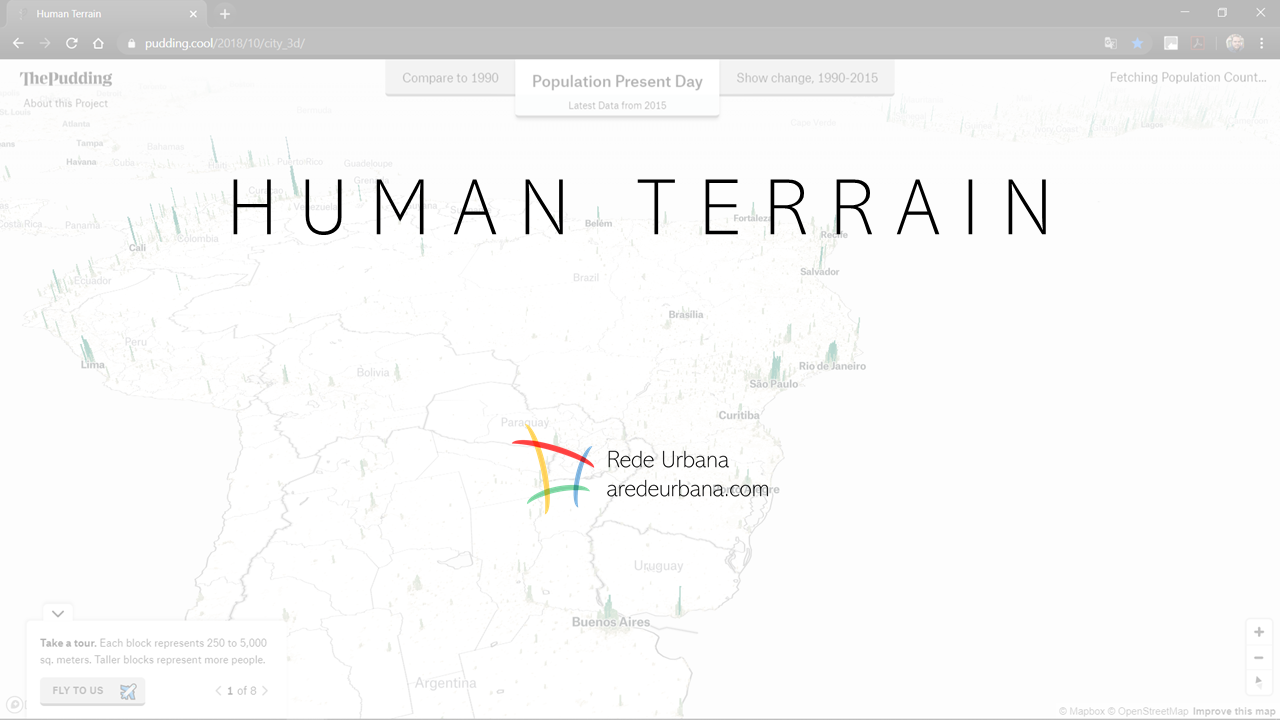Click the browser home icon
The height and width of the screenshot is (720, 1280).
pos(98,43)
